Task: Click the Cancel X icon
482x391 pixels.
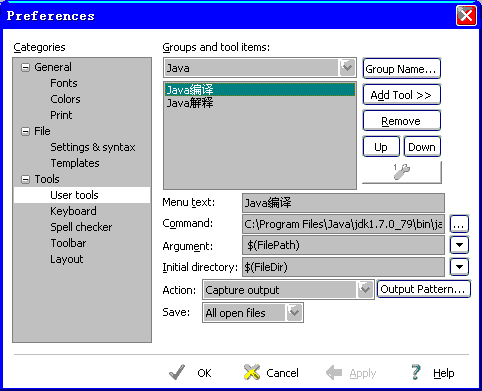Action: 252,372
